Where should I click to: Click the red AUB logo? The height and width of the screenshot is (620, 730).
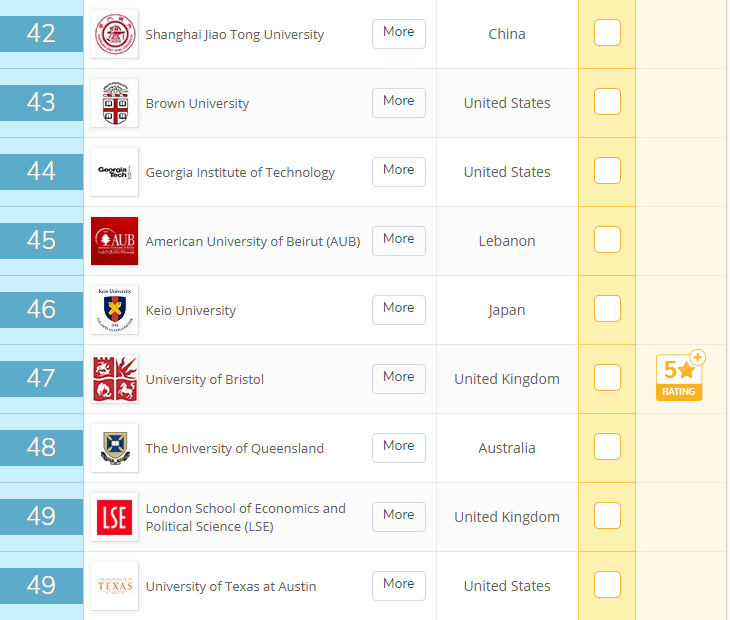coord(114,241)
